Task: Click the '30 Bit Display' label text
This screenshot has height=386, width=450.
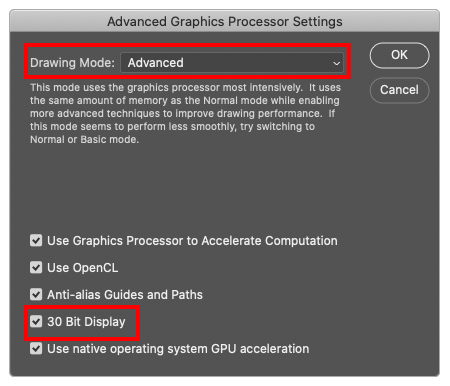Action: coord(86,322)
